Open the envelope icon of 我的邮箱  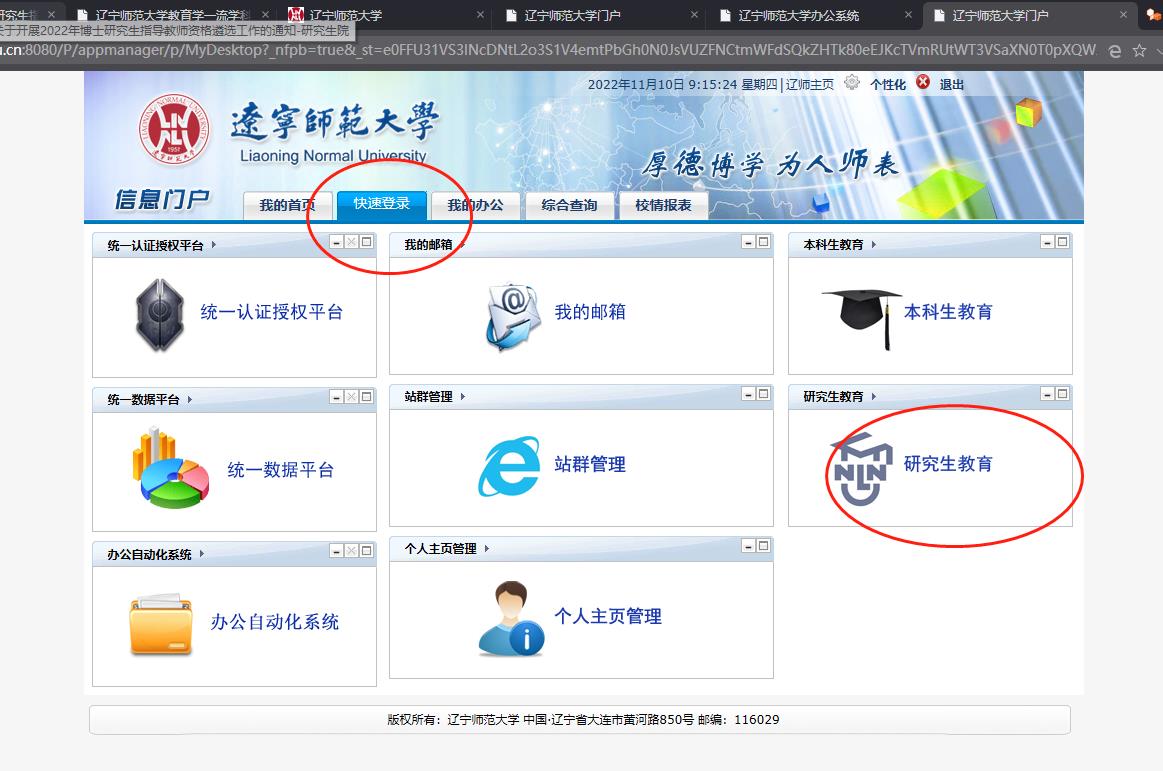[x=513, y=316]
